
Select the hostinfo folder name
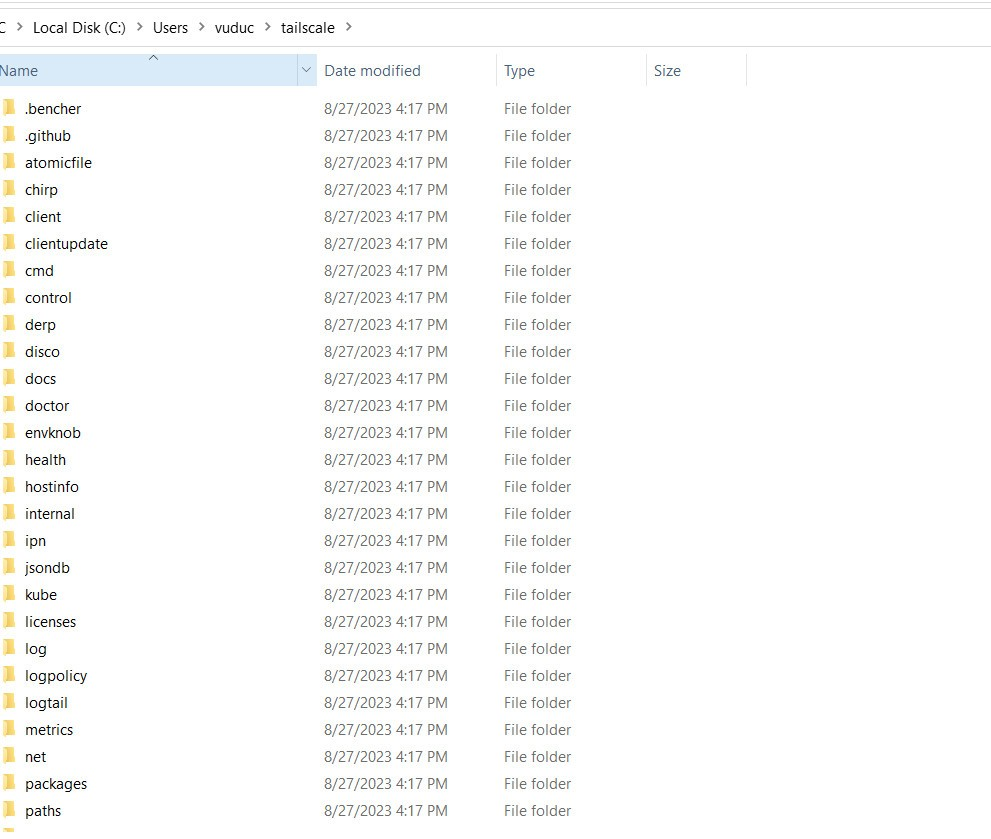click(52, 487)
